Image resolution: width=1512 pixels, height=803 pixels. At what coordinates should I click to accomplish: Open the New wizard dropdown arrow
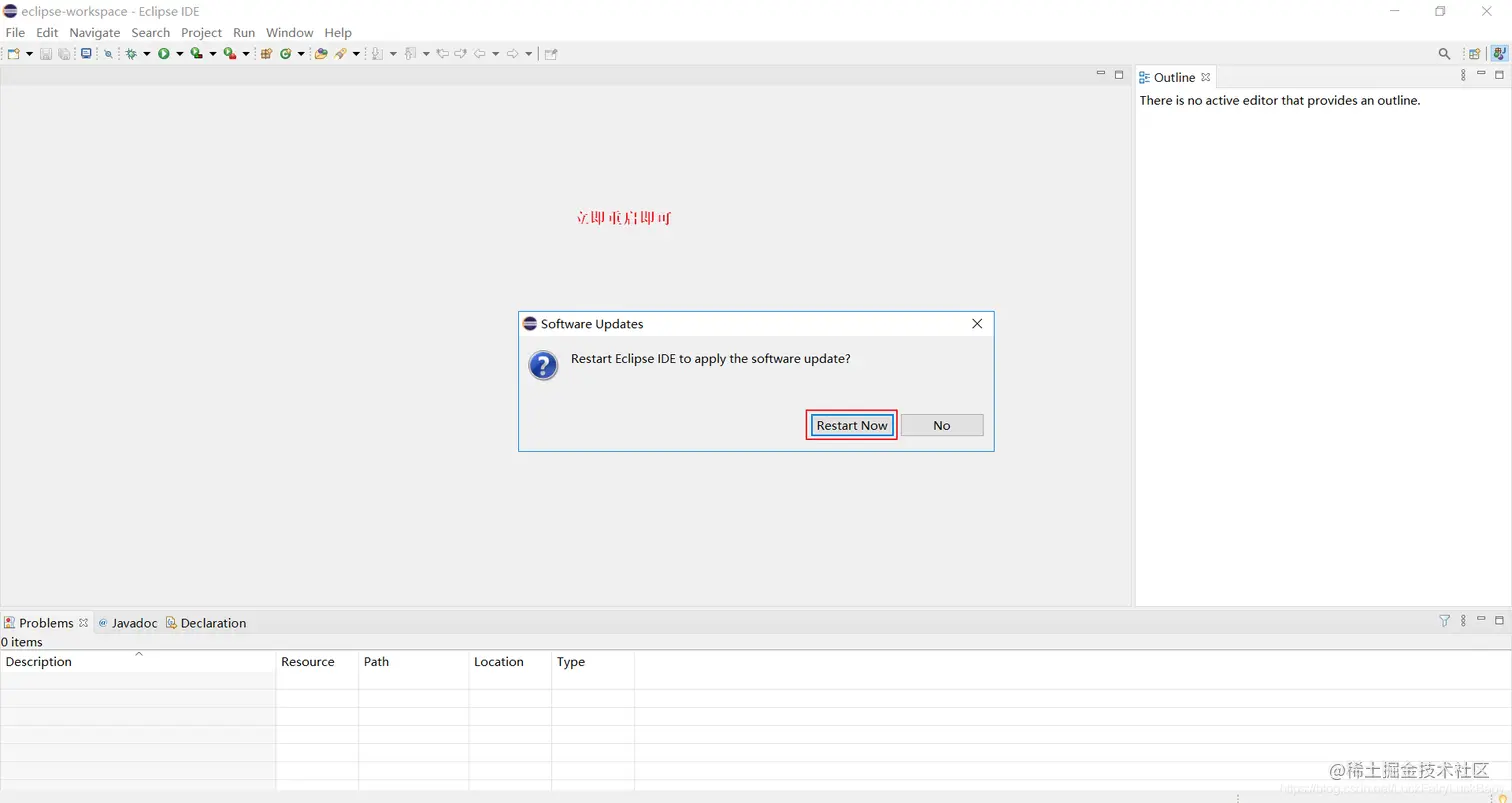coord(29,54)
